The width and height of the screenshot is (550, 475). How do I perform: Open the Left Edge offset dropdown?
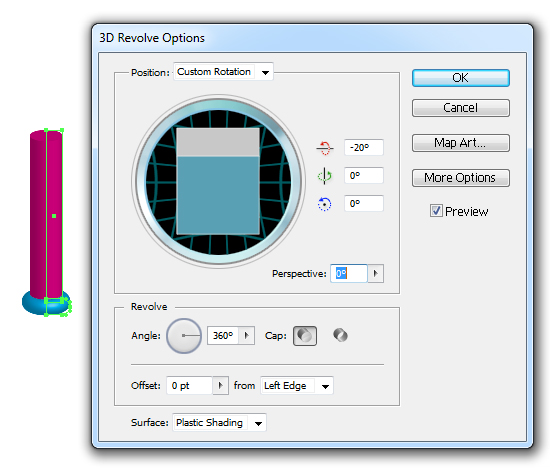coord(297,386)
